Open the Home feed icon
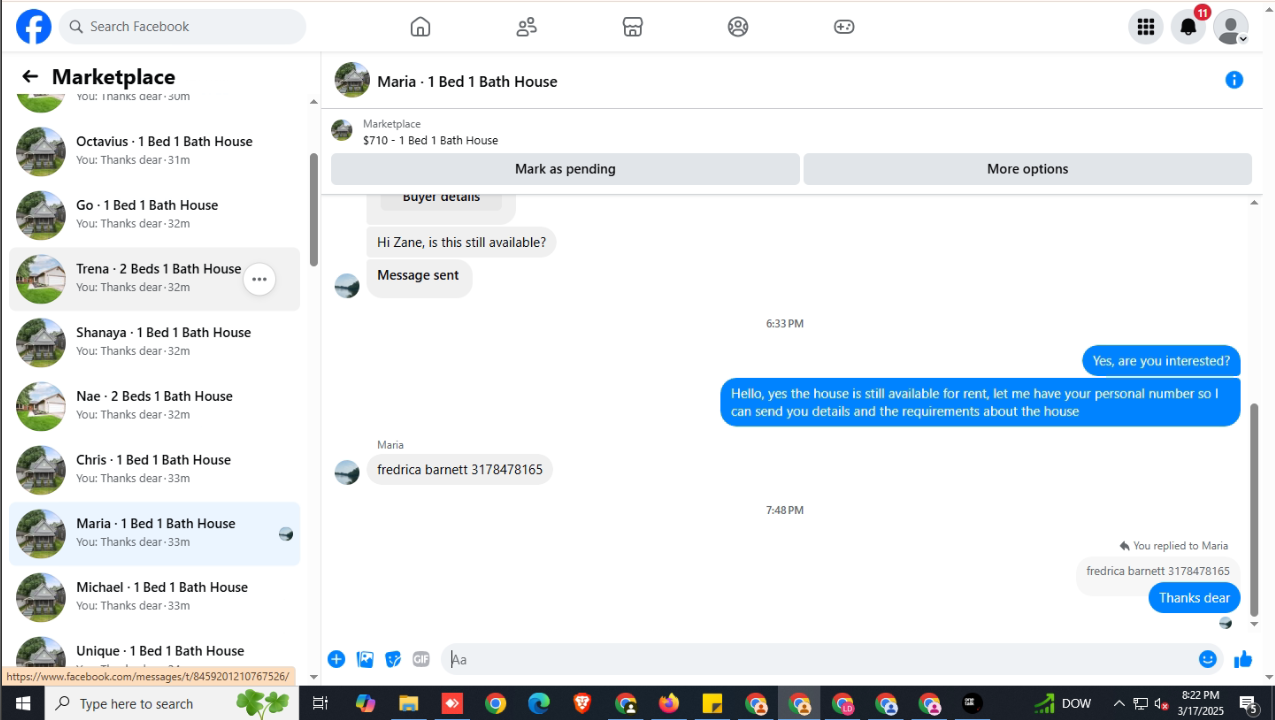The width and height of the screenshot is (1275, 720). coord(420,27)
